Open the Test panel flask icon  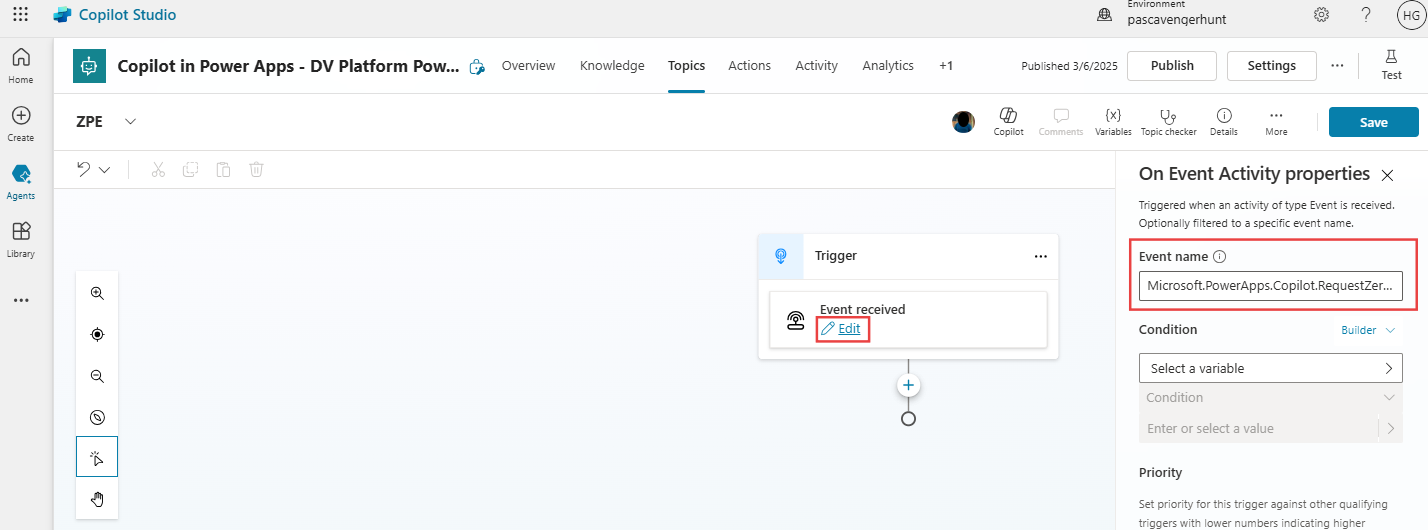tap(1391, 64)
